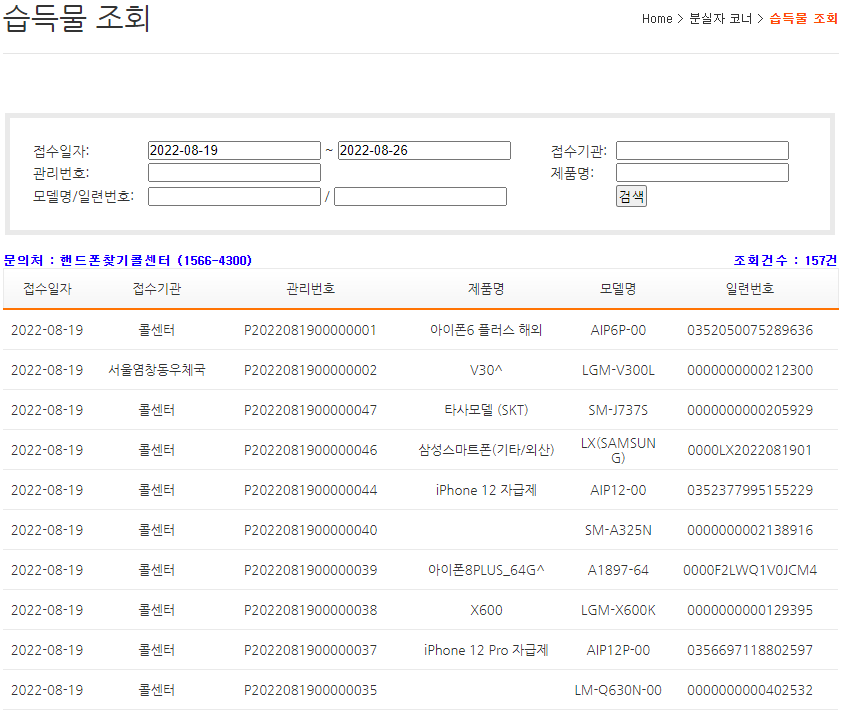
Task: Click the end date field showing 2022-08-26
Action: 423,150
